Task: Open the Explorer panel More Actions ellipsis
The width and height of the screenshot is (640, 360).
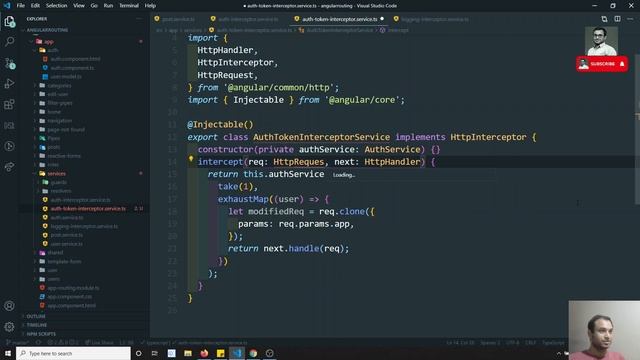Action: (x=139, y=19)
